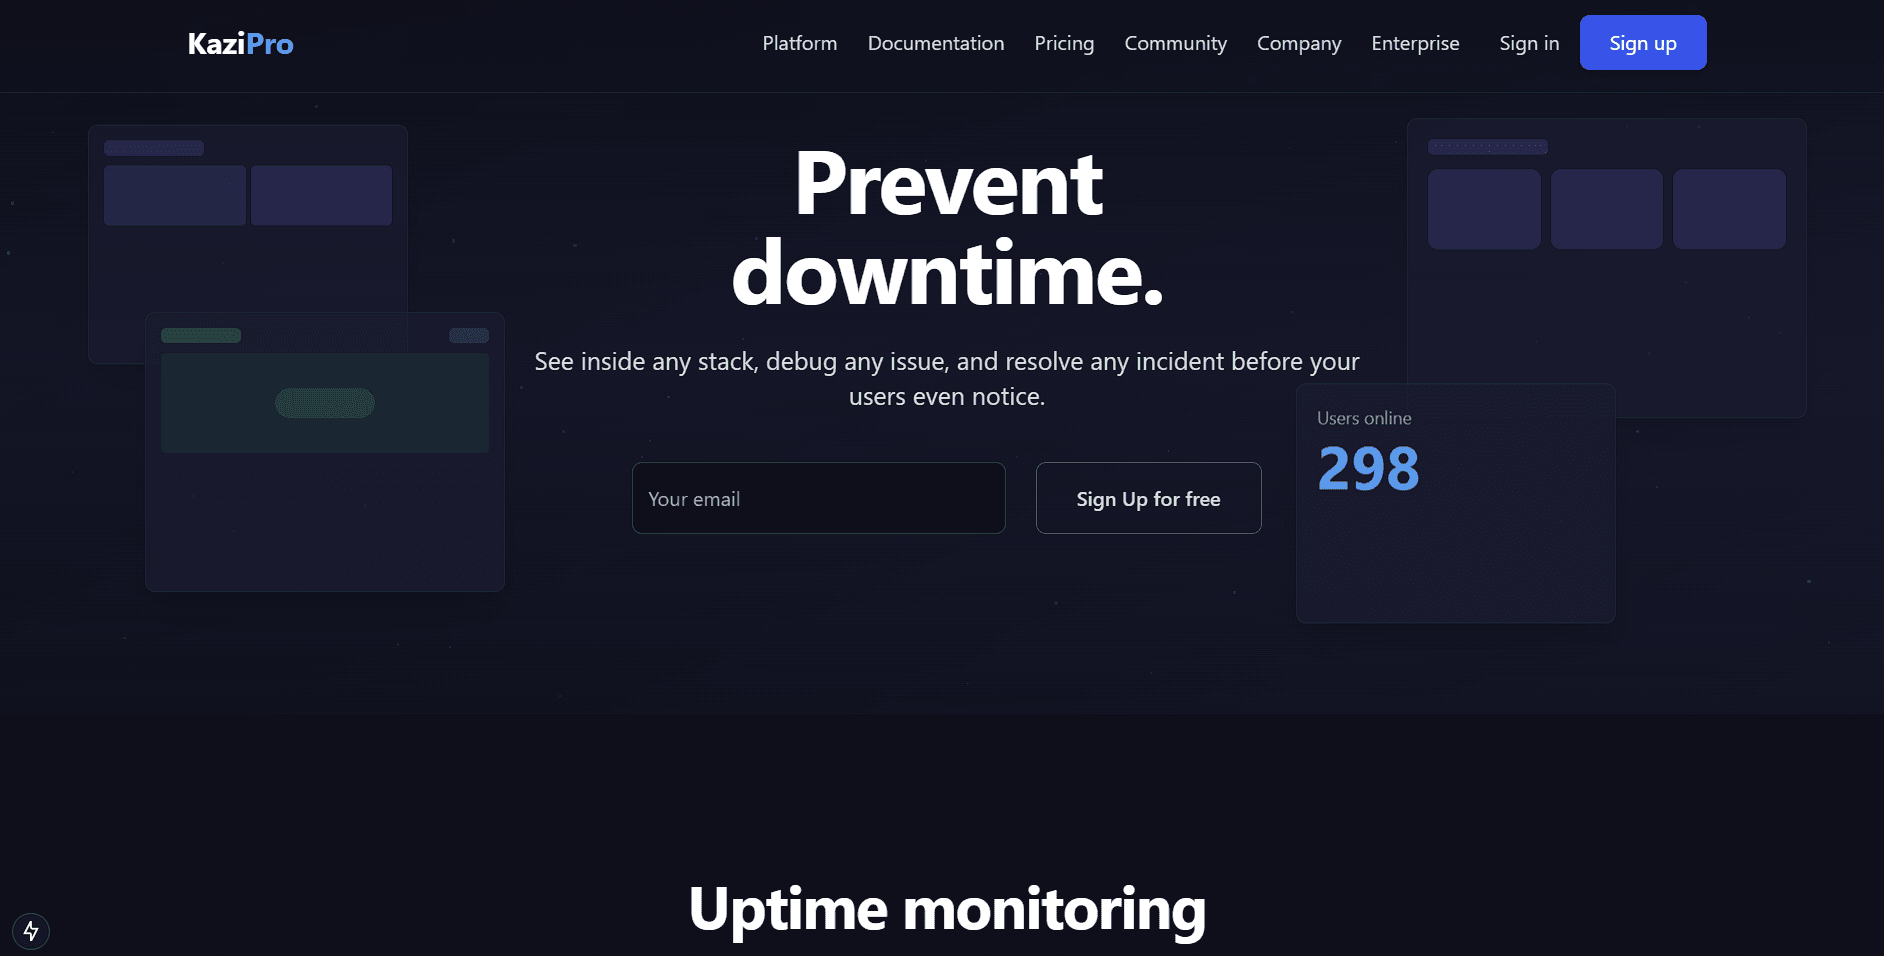Image resolution: width=1884 pixels, height=956 pixels.
Task: Click the lightning bolt icon in the corner
Action: point(31,931)
